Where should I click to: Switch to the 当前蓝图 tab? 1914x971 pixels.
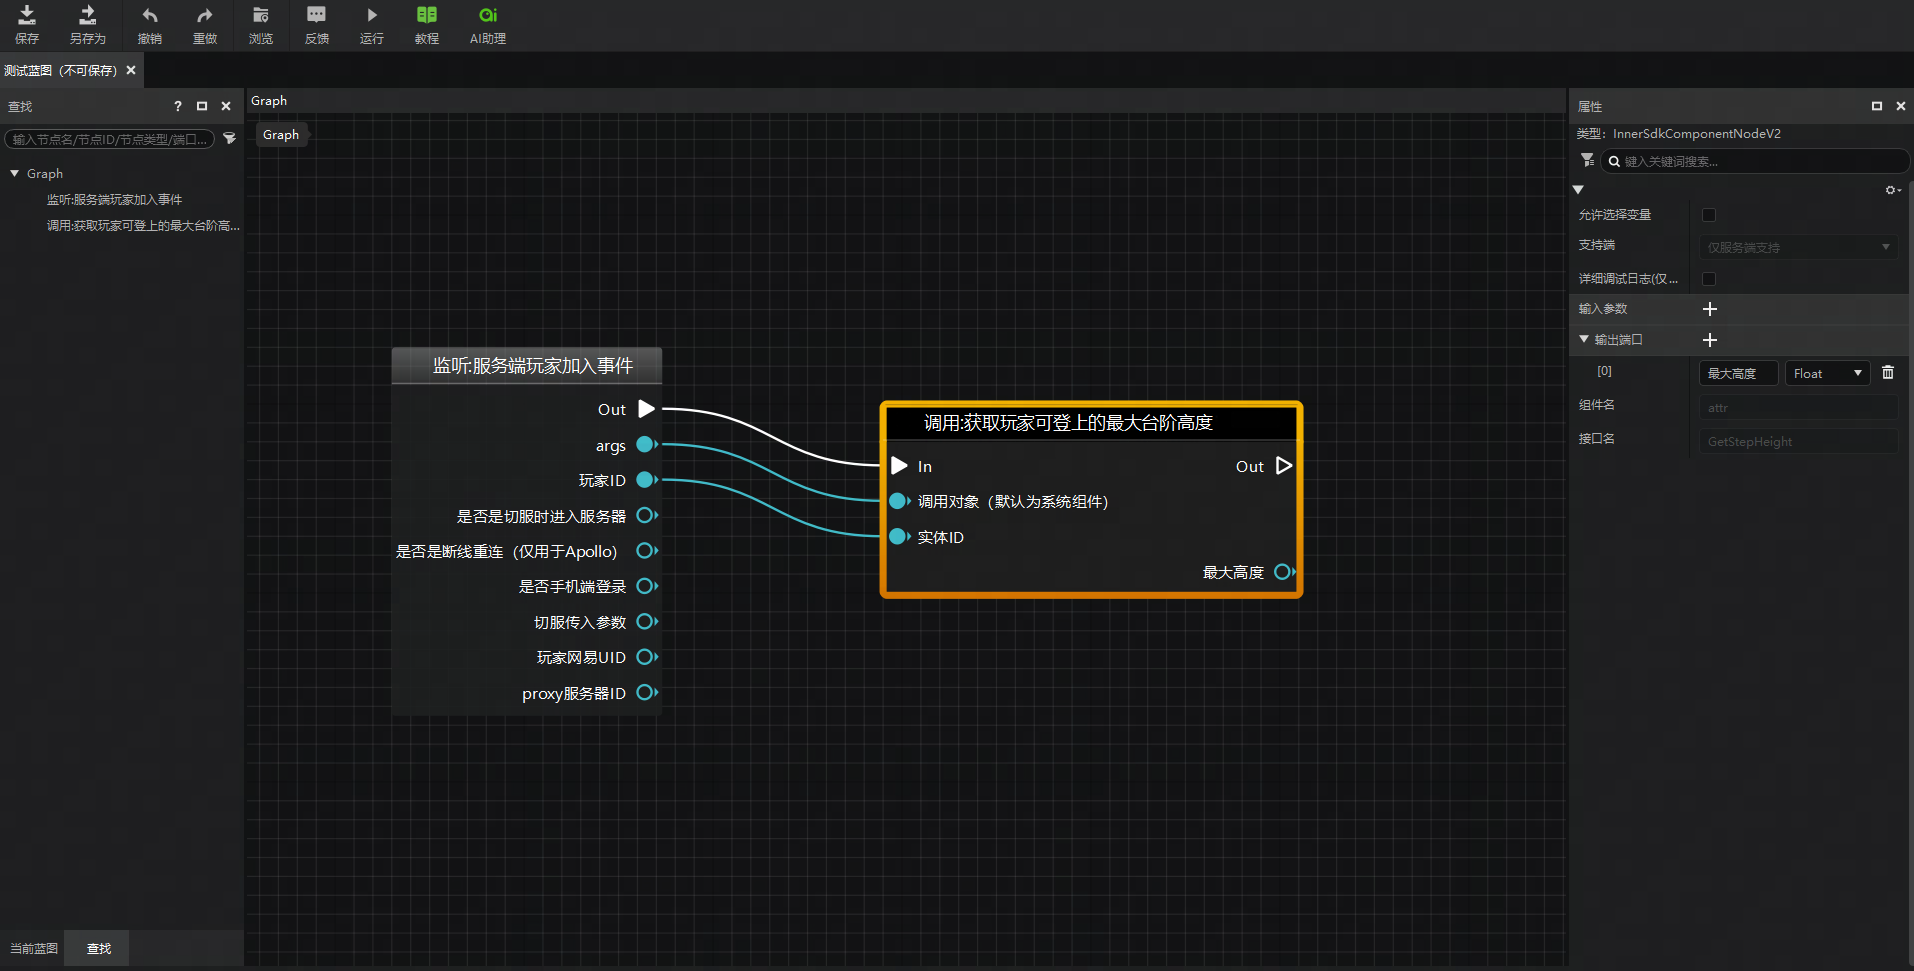tap(34, 948)
